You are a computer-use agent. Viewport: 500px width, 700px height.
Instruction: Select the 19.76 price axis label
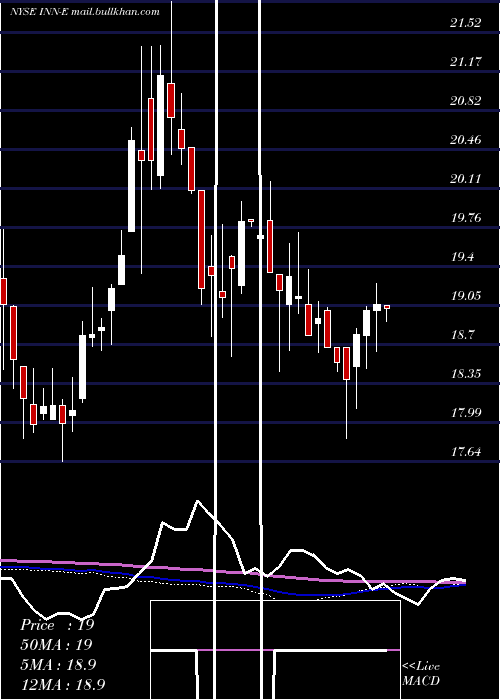pyautogui.click(x=466, y=218)
